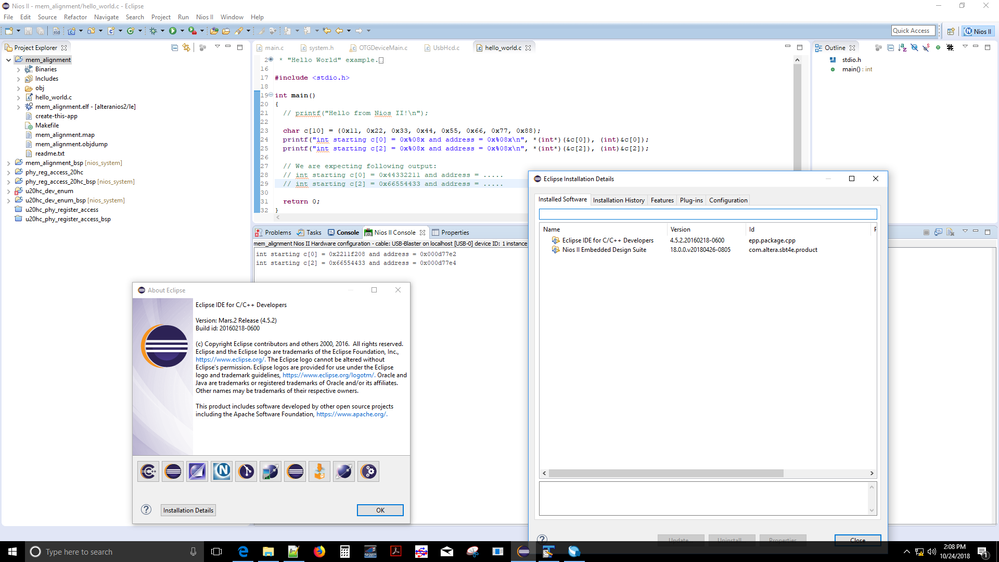Click the horizontal scrollbar in installed software list

pyautogui.click(x=665, y=473)
